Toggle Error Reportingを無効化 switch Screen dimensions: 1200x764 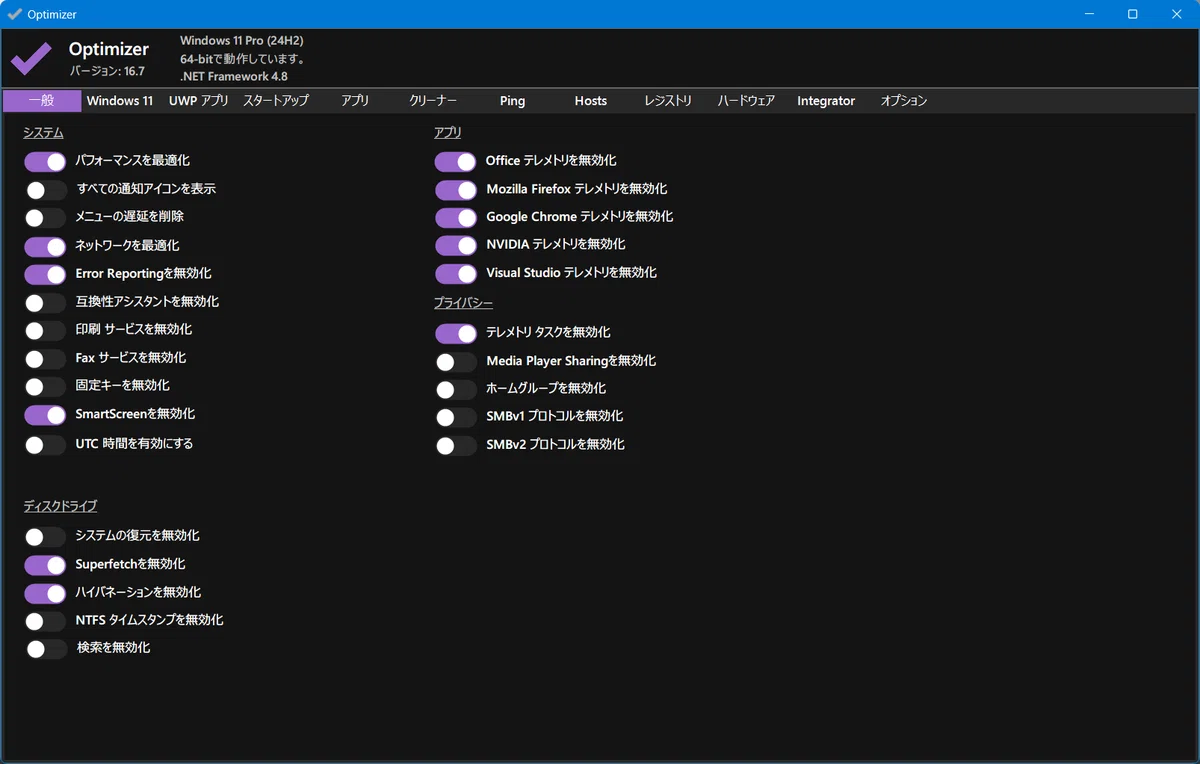click(45, 274)
